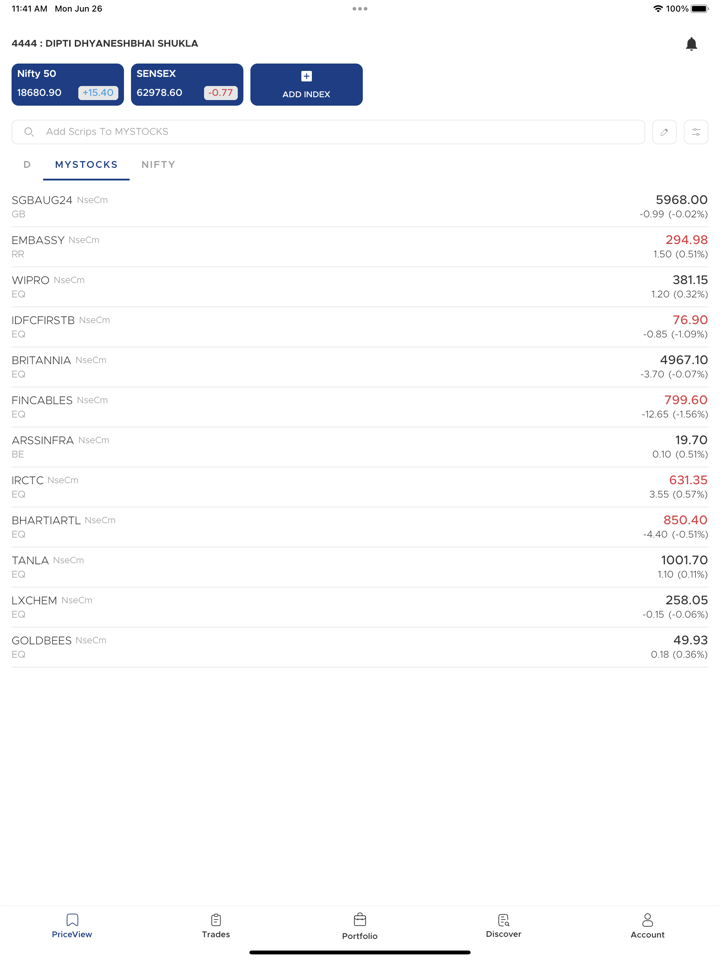Open the SENSEX index card

[187, 84]
